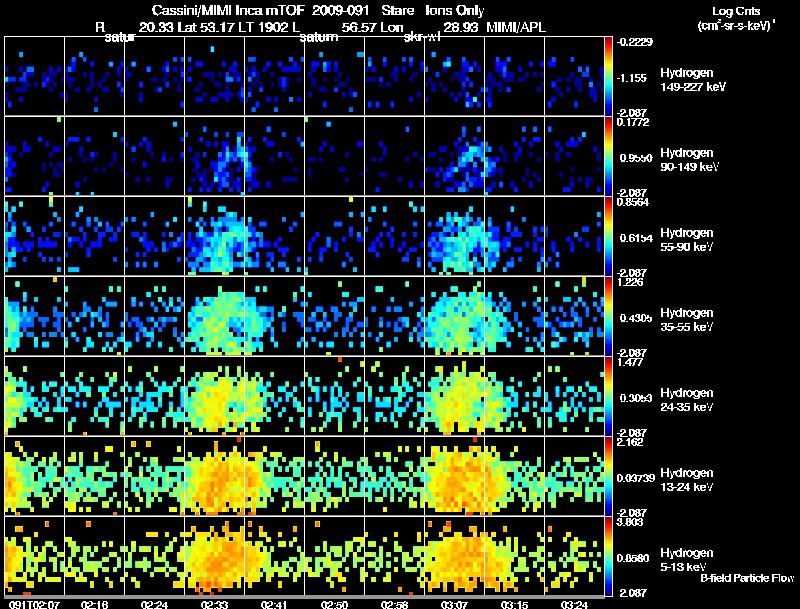800x609 pixels.
Task: Click the 'Hydrogen 149-227 keV' row label
Action: 692,80
